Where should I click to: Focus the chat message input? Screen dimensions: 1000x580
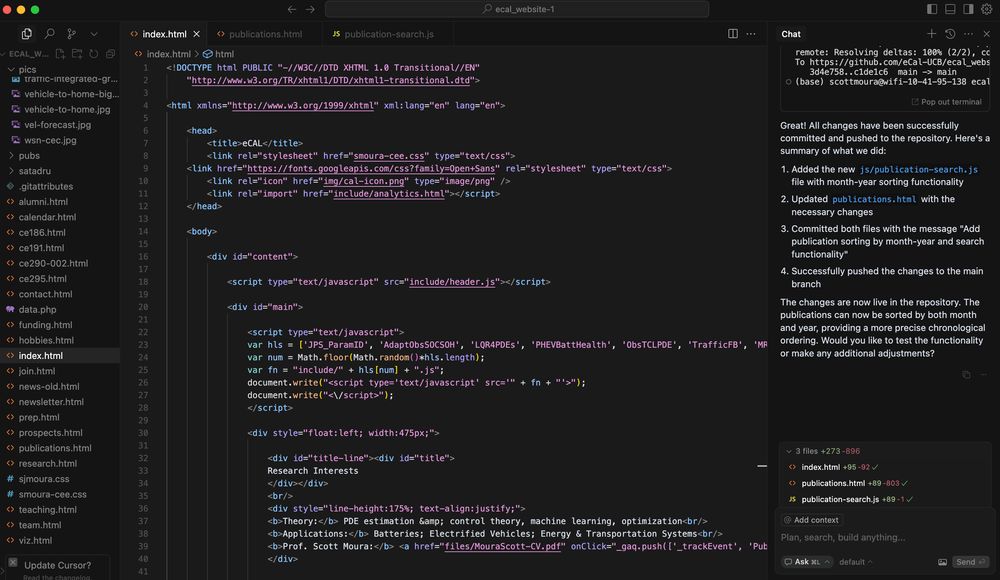pos(885,537)
